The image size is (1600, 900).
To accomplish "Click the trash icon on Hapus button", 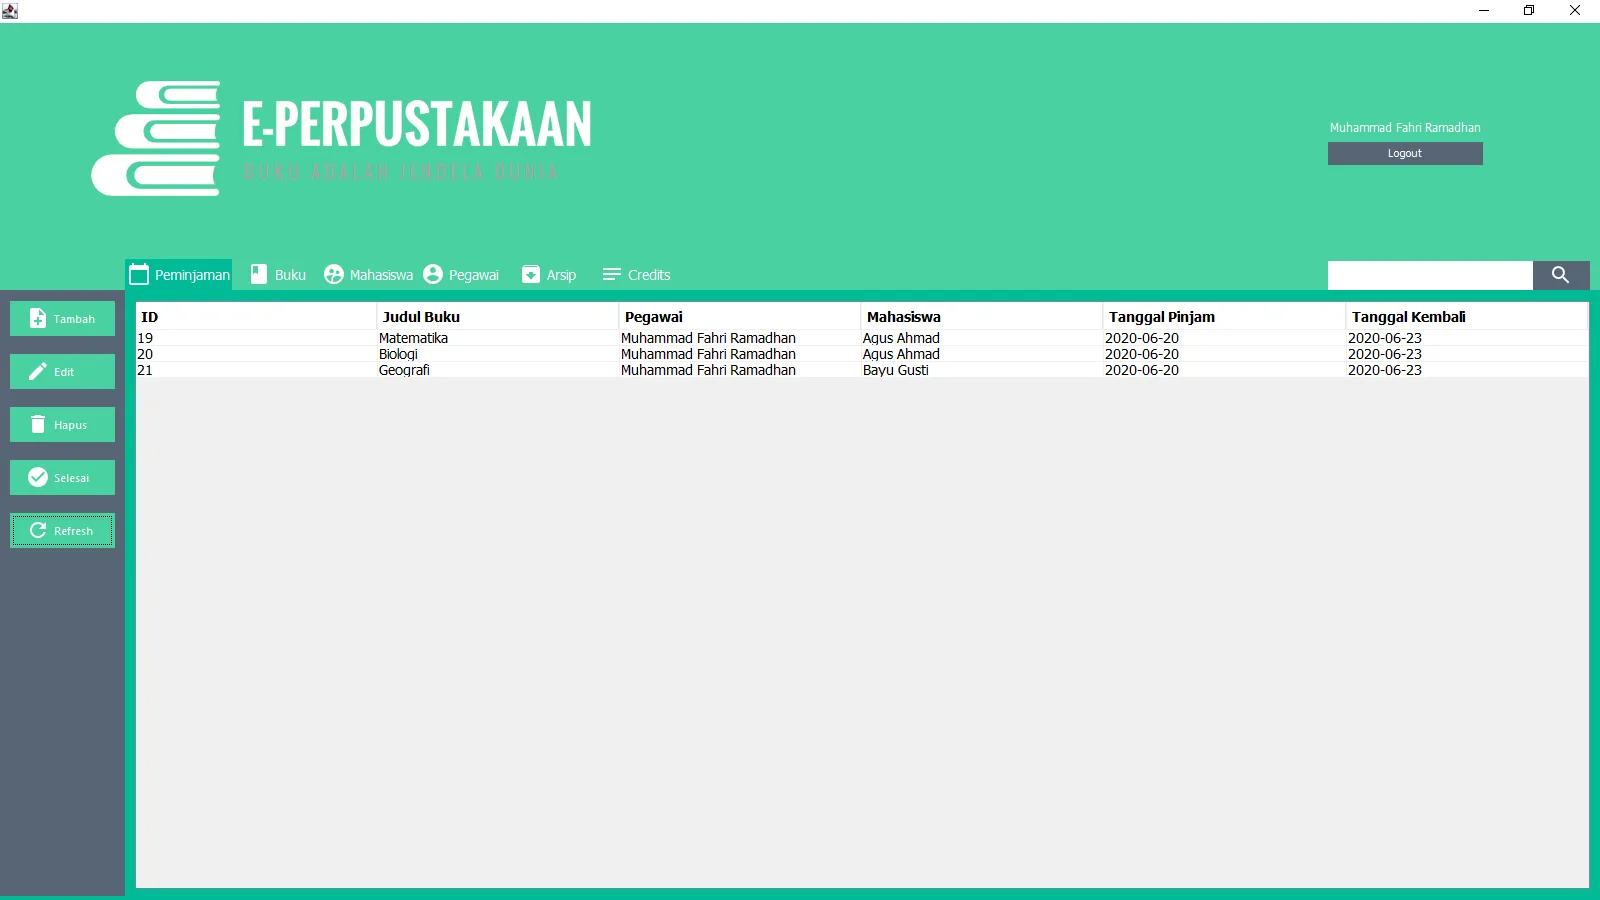I will pos(36,424).
